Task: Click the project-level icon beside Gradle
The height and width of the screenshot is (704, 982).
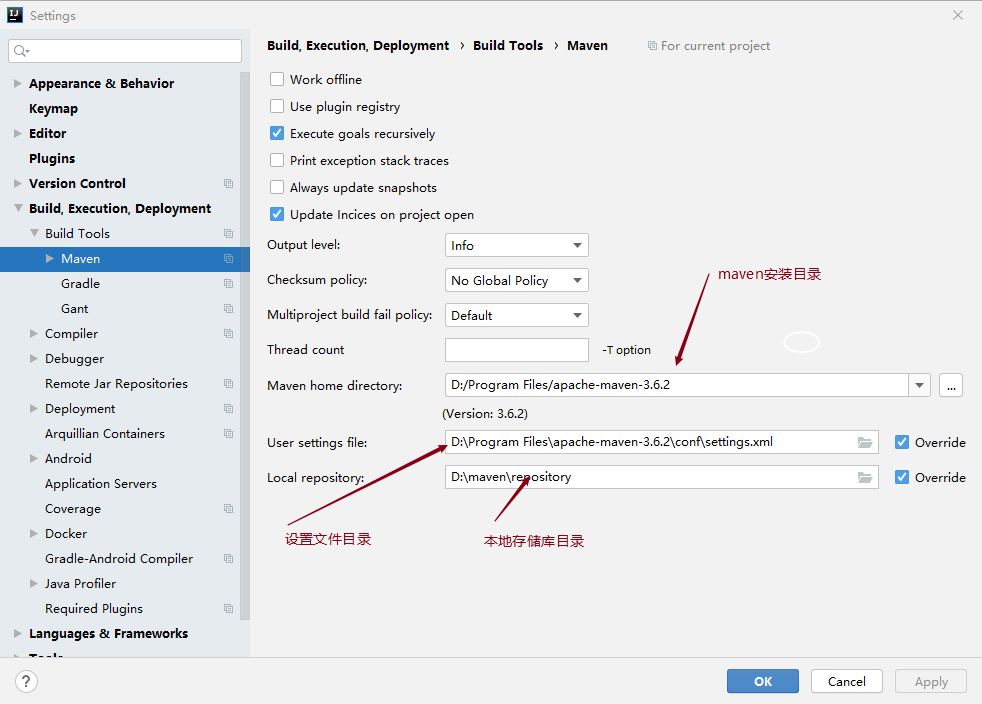Action: pyautogui.click(x=229, y=284)
